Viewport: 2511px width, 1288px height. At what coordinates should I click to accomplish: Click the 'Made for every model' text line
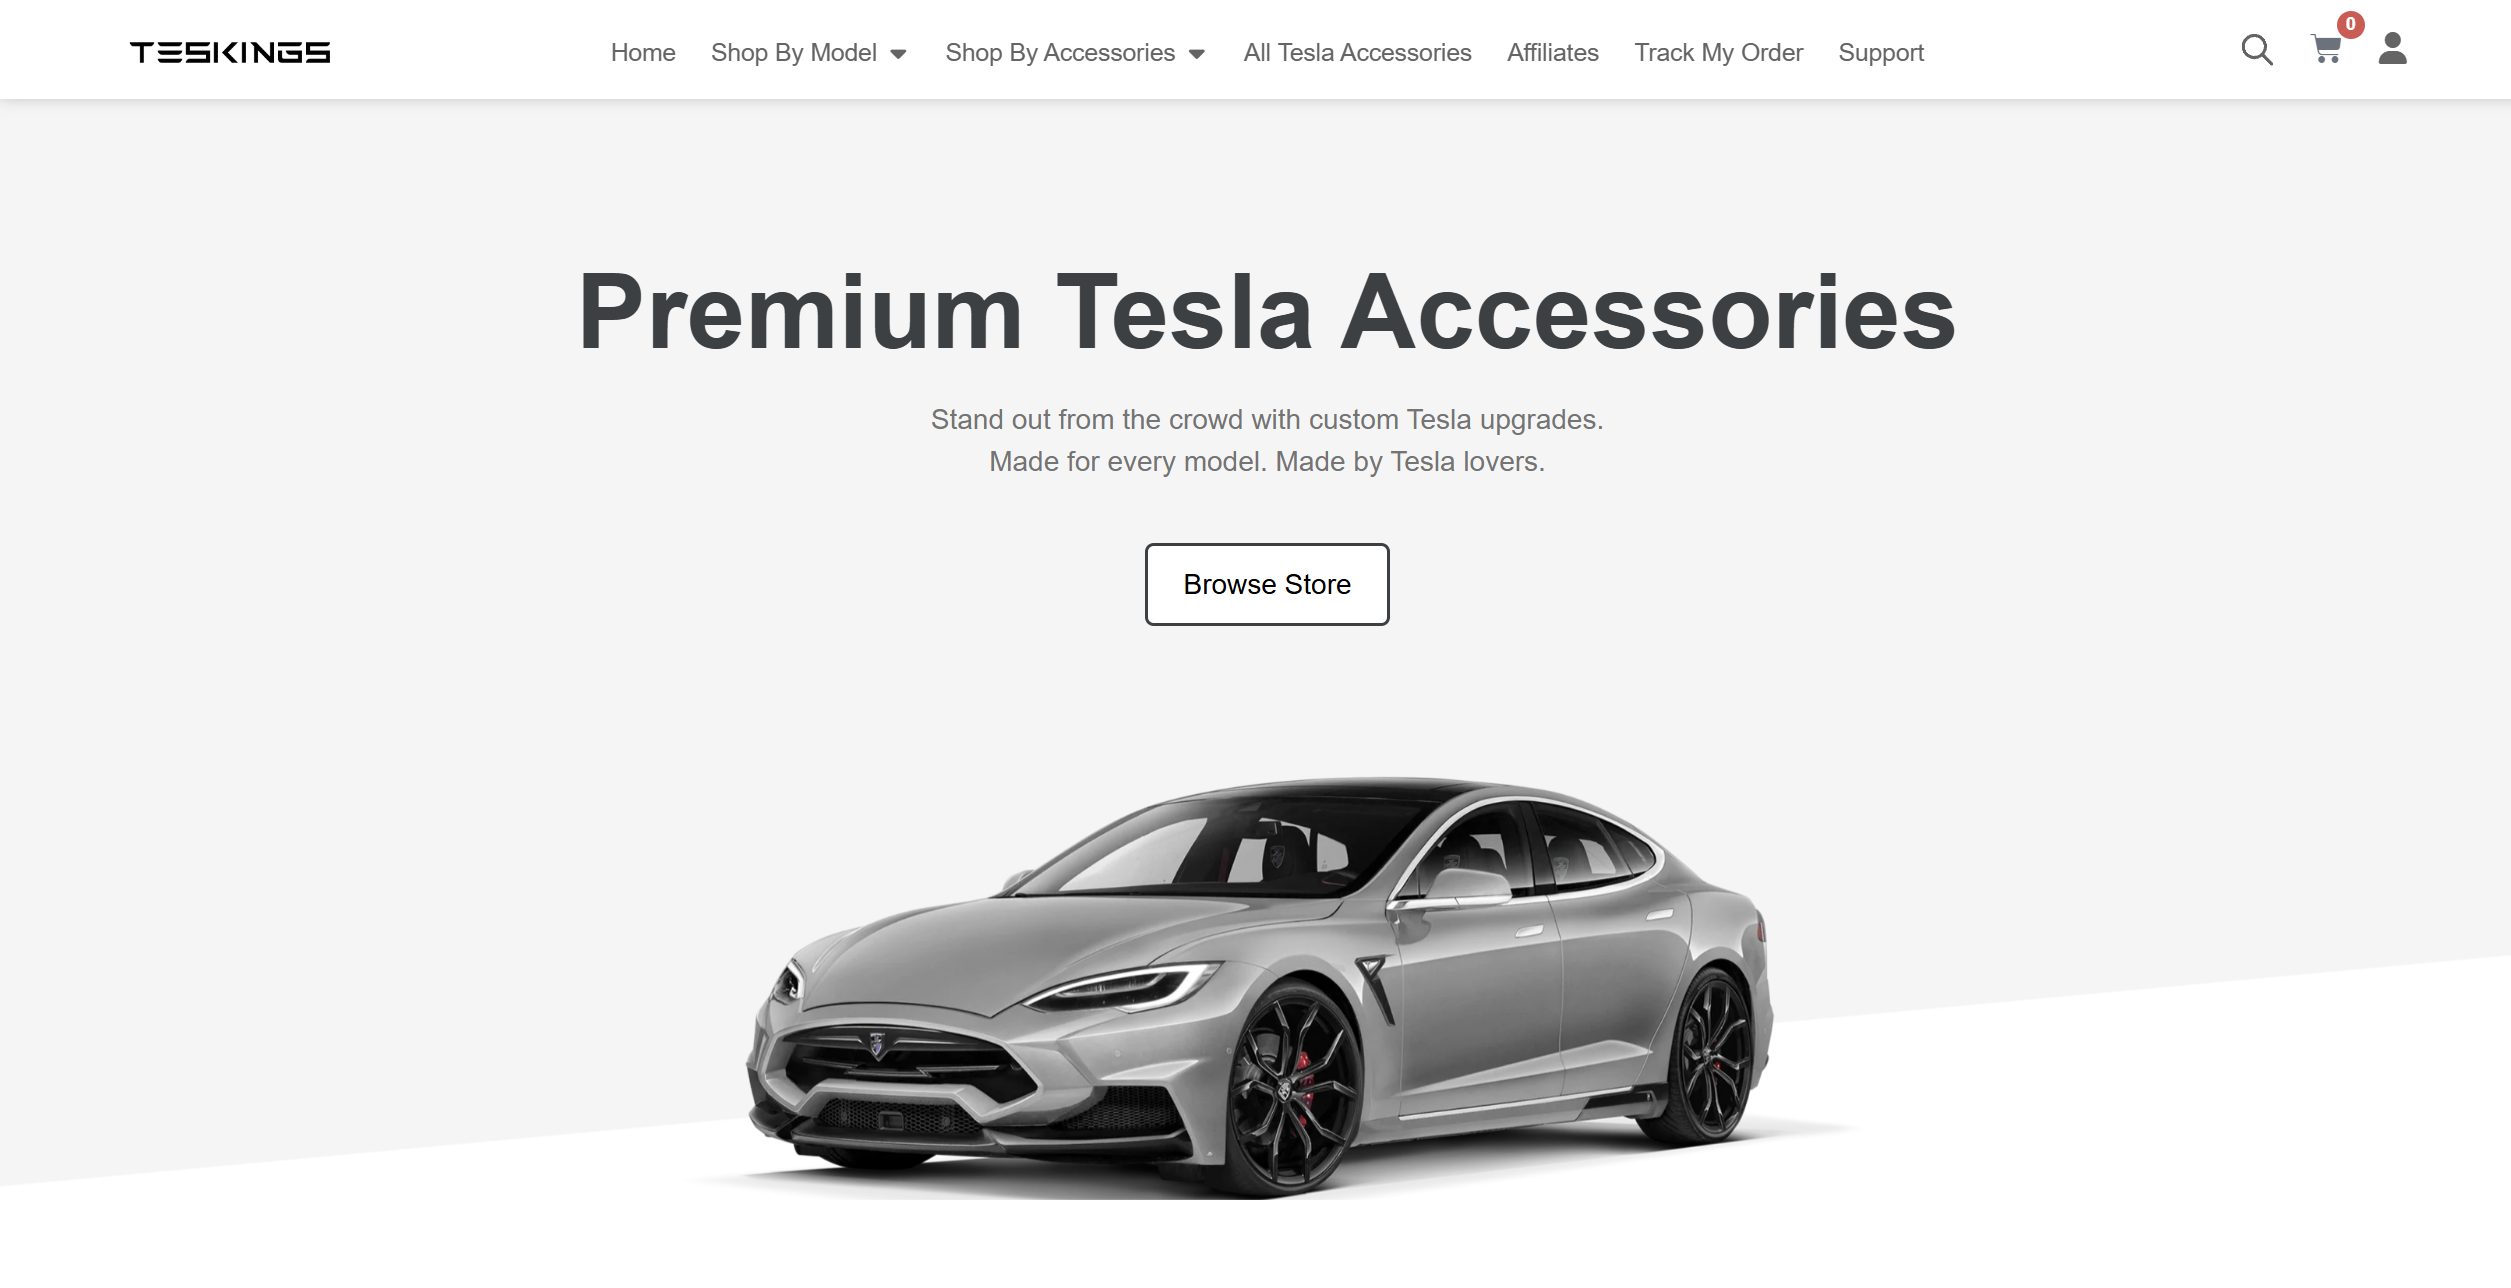click(1266, 461)
